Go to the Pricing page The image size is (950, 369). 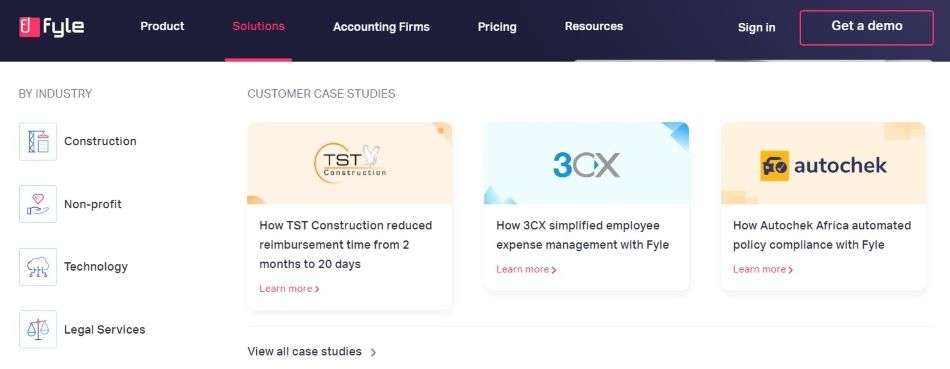click(x=497, y=27)
